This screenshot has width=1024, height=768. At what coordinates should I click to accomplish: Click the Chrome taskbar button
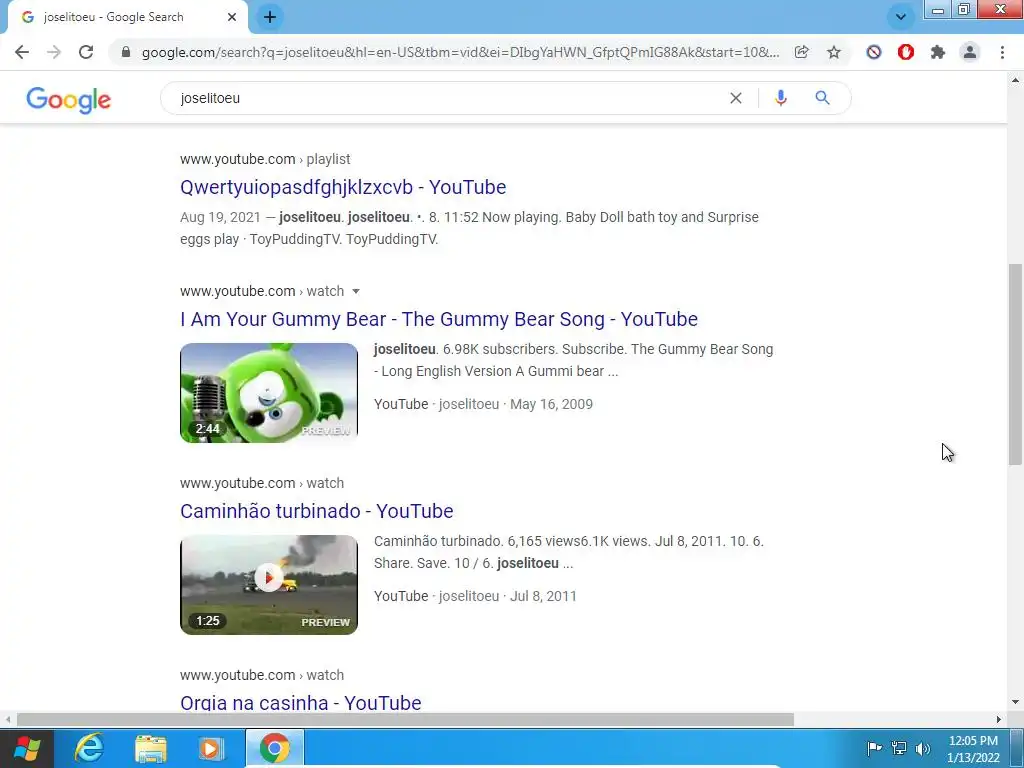coord(275,748)
